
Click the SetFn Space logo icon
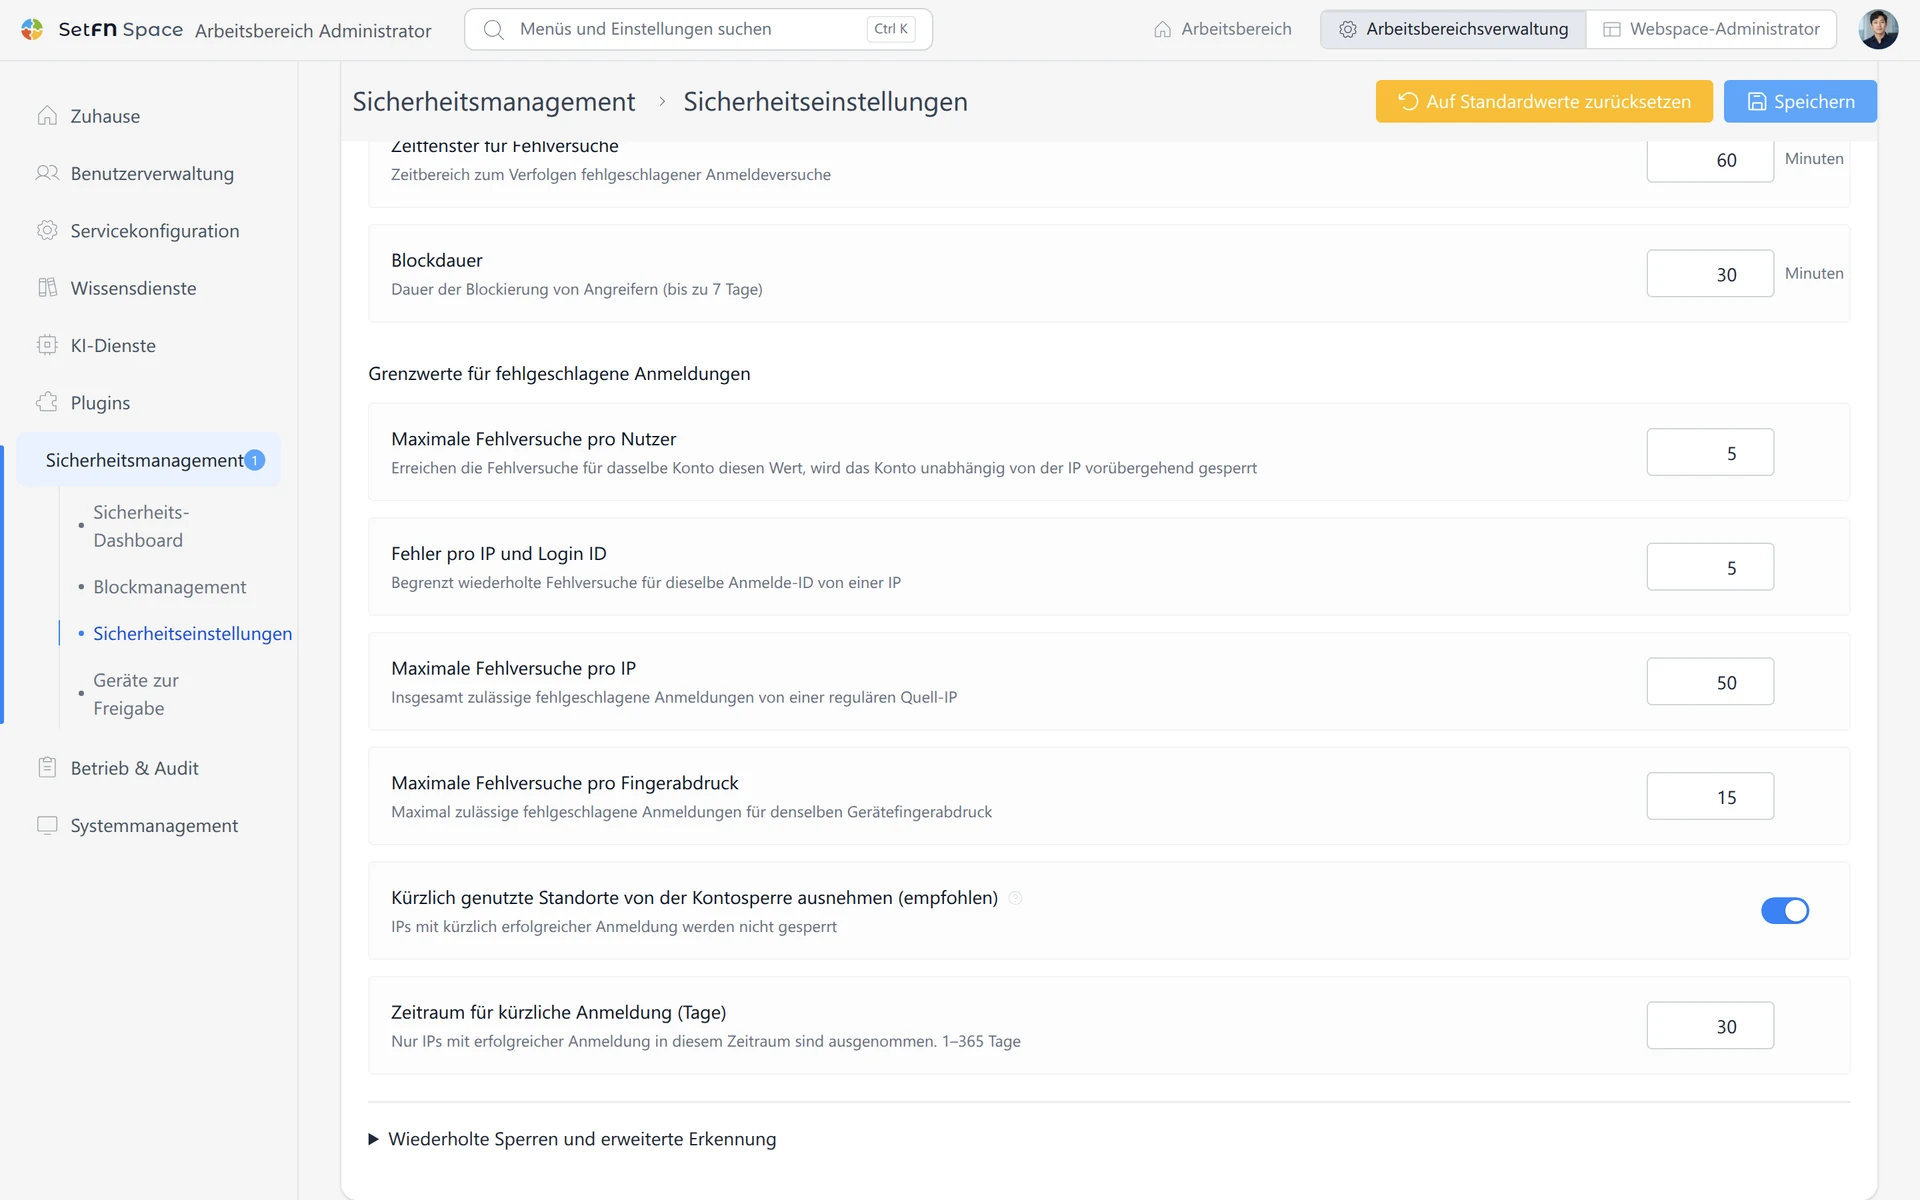pyautogui.click(x=33, y=29)
